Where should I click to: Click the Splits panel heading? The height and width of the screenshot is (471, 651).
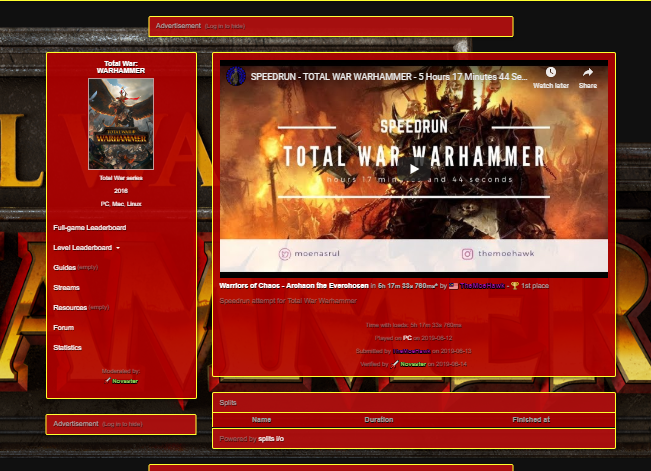click(228, 403)
